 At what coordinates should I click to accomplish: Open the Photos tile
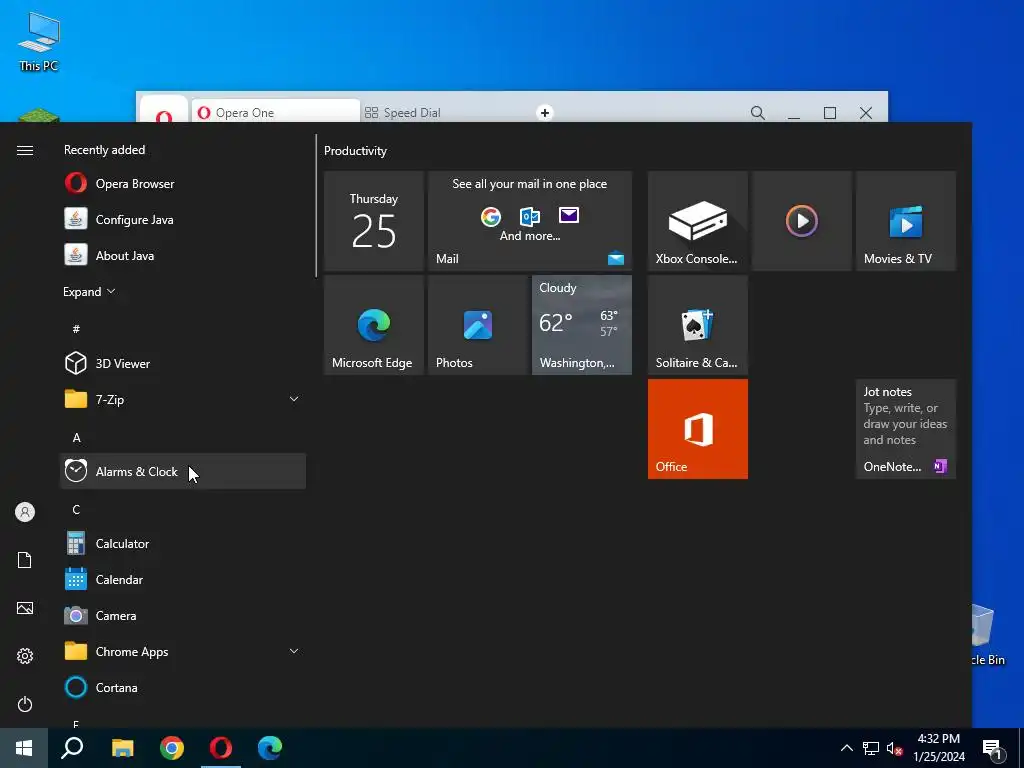(x=477, y=325)
